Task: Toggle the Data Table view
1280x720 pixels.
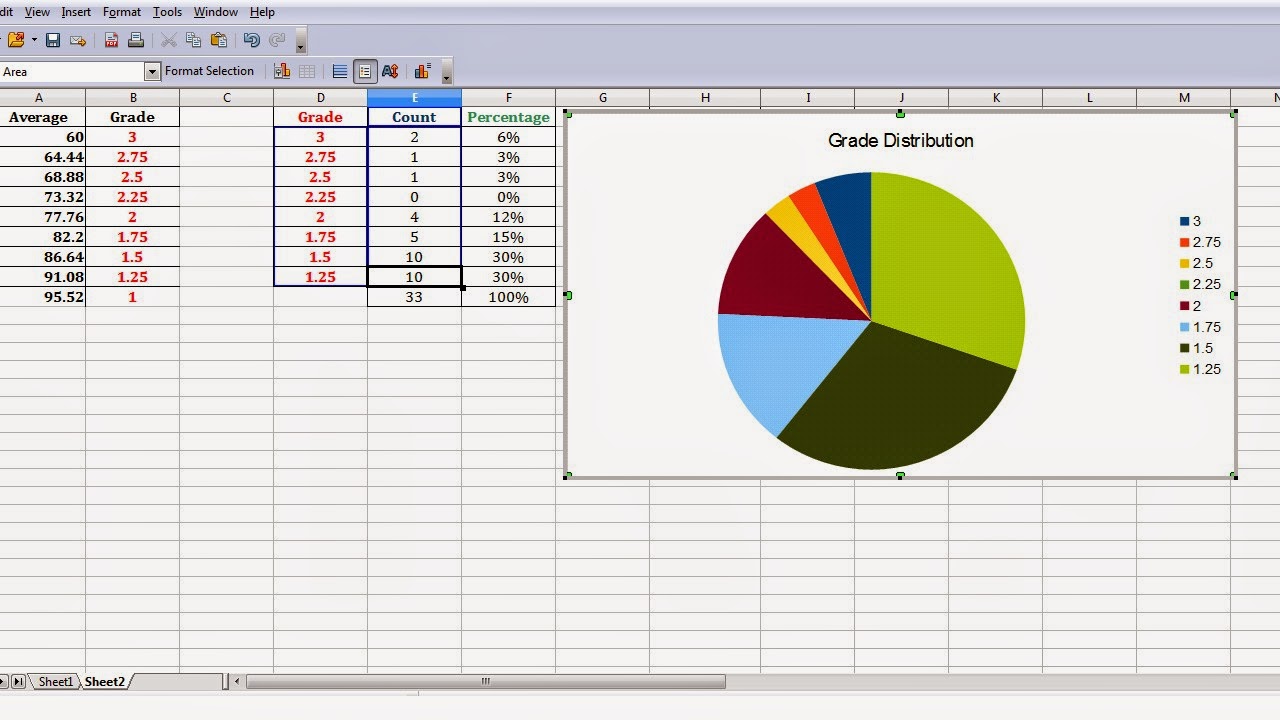Action: (x=306, y=71)
